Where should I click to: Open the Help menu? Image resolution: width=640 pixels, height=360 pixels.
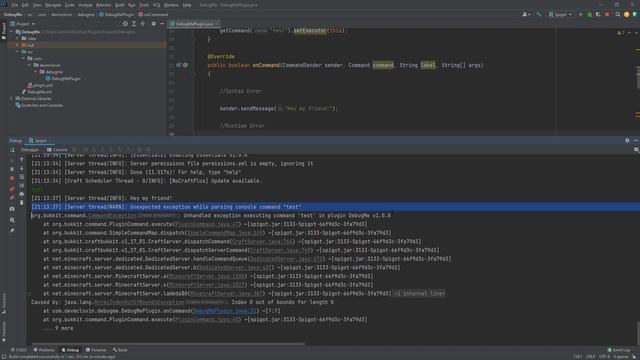187,5
